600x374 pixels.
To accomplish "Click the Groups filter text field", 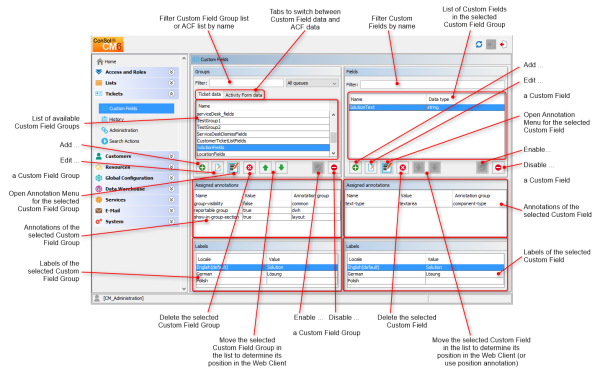I will point(246,83).
